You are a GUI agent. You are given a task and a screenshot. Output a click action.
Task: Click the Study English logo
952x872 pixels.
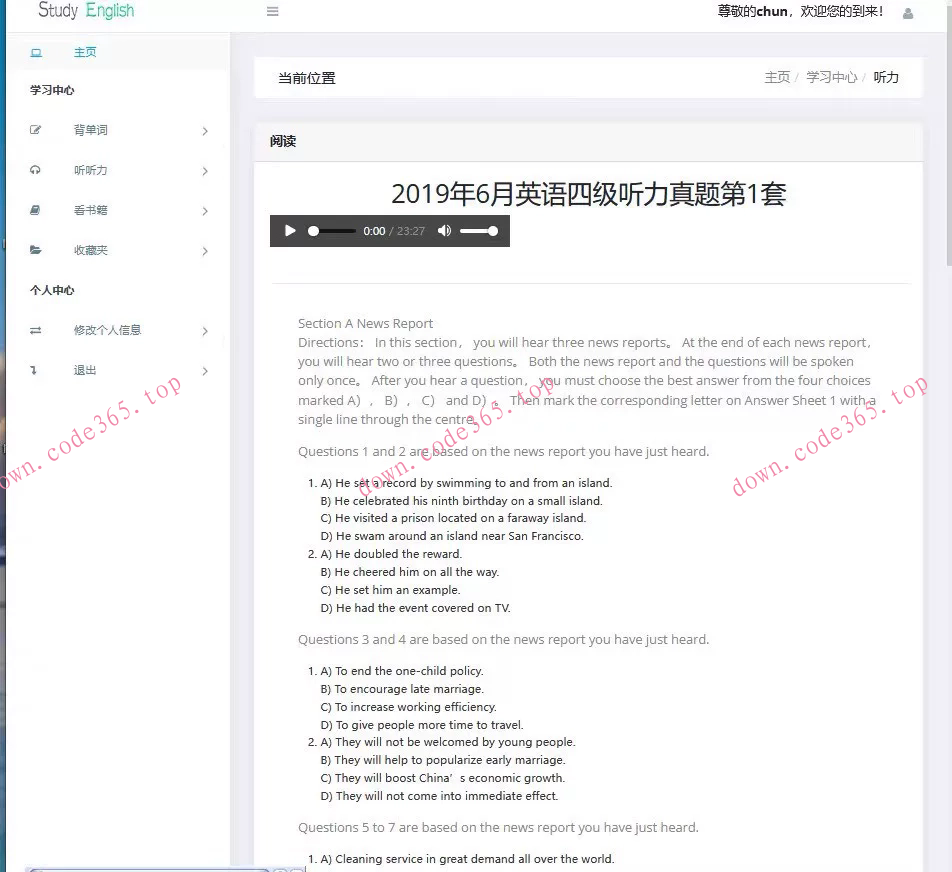pyautogui.click(x=86, y=11)
